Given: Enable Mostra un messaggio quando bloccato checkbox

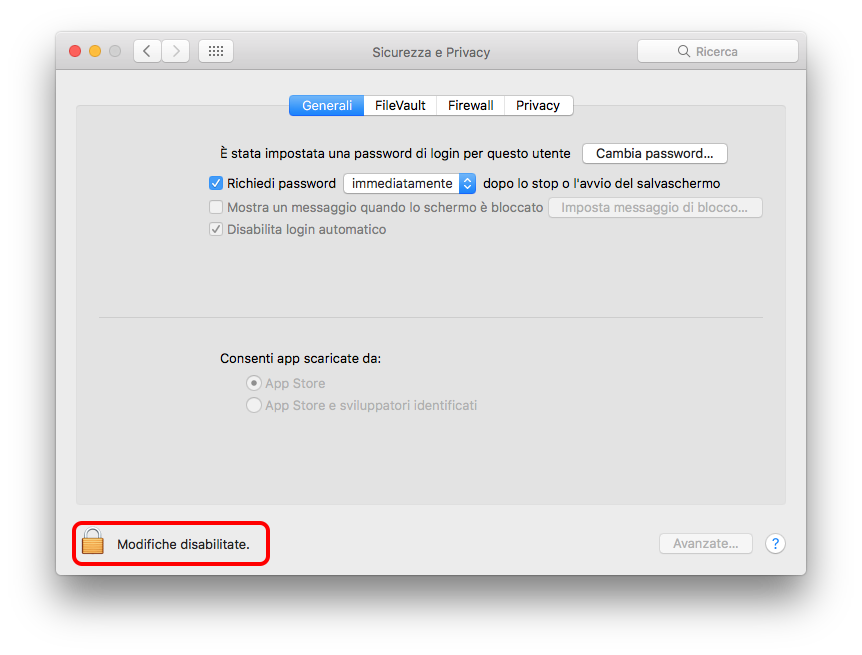Looking at the screenshot, I should click(215, 208).
